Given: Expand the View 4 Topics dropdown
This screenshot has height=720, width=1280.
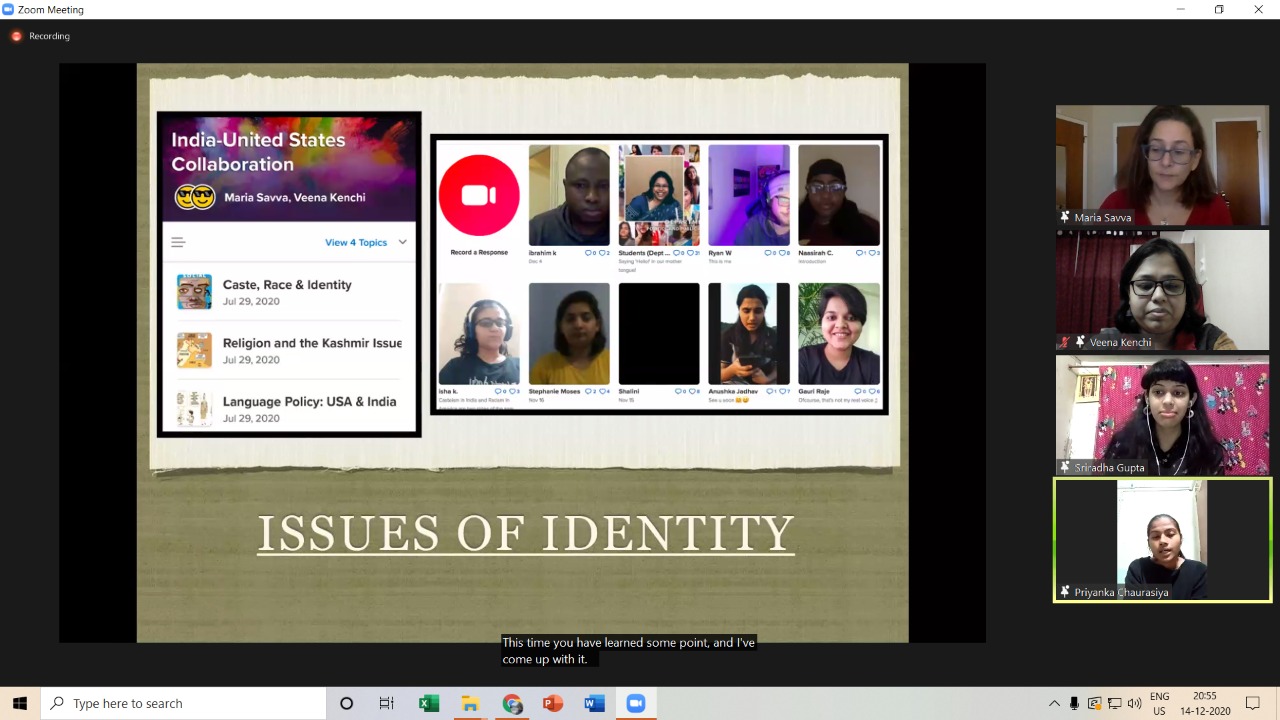Looking at the screenshot, I should tap(366, 242).
